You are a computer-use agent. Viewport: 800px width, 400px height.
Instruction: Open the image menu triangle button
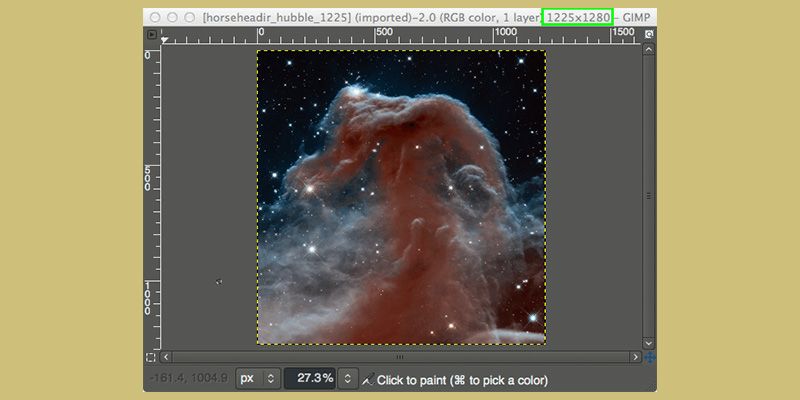(152, 35)
